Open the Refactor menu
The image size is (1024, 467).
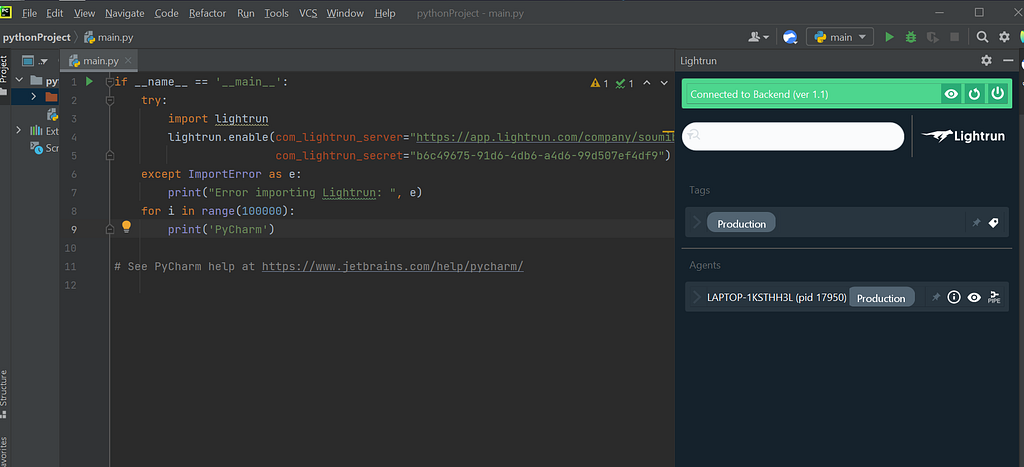tap(208, 13)
